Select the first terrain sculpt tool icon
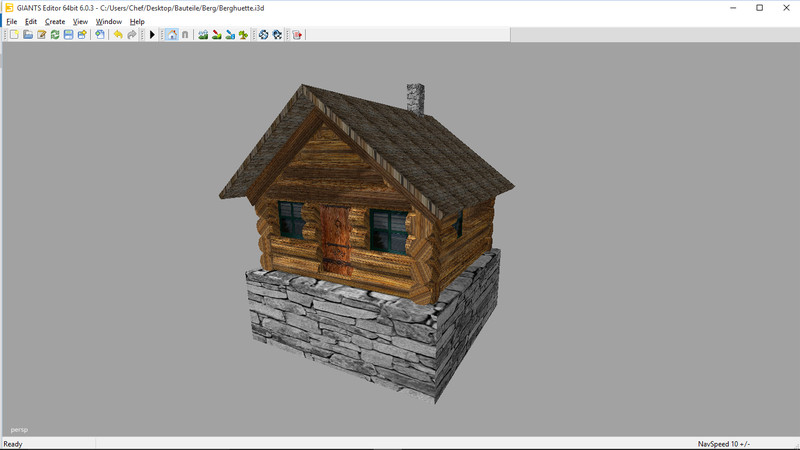Viewport: 800px width, 450px height. pos(203,35)
